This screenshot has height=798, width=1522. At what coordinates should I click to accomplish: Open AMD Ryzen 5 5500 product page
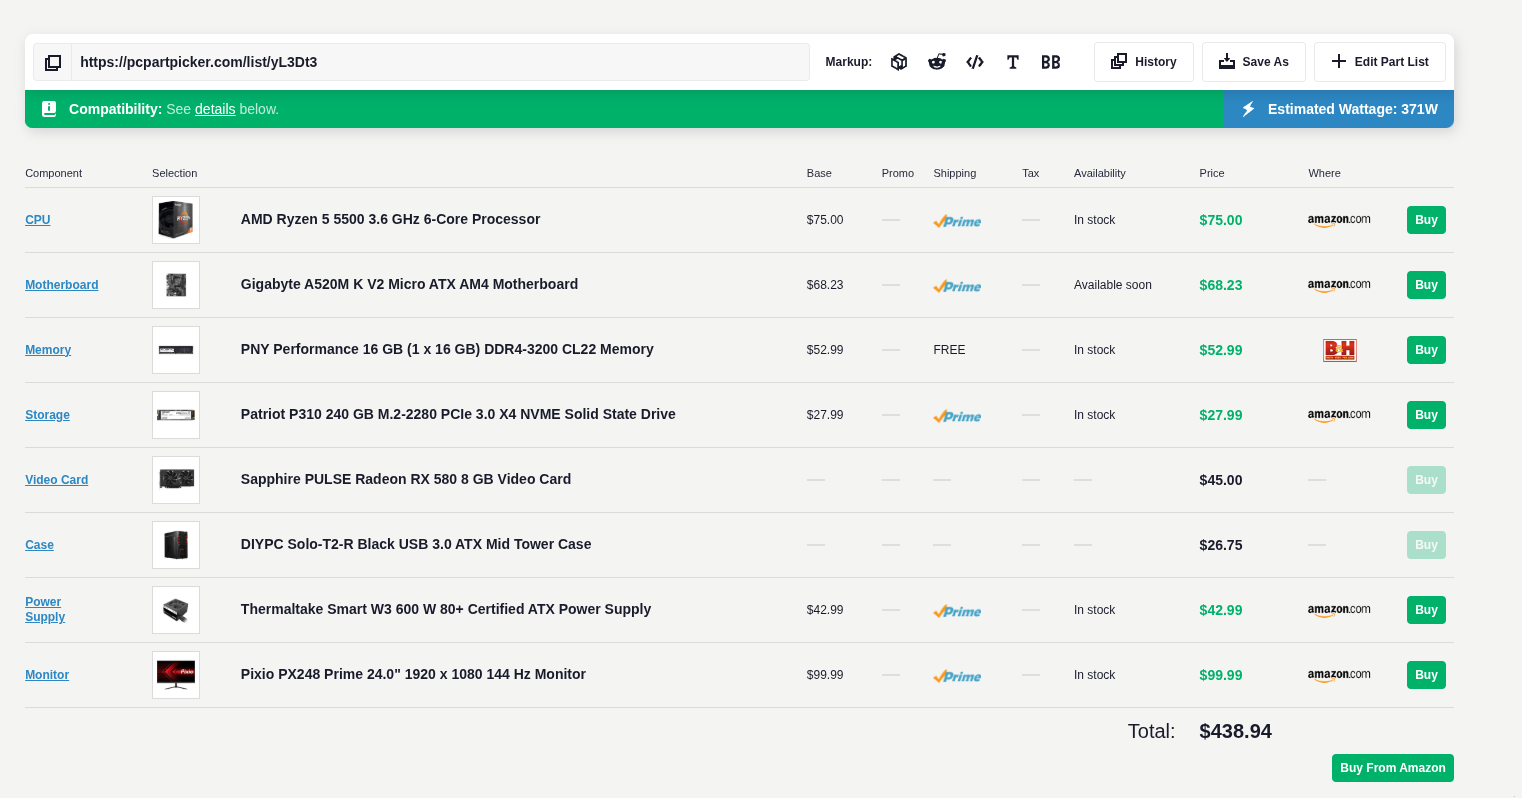[390, 219]
